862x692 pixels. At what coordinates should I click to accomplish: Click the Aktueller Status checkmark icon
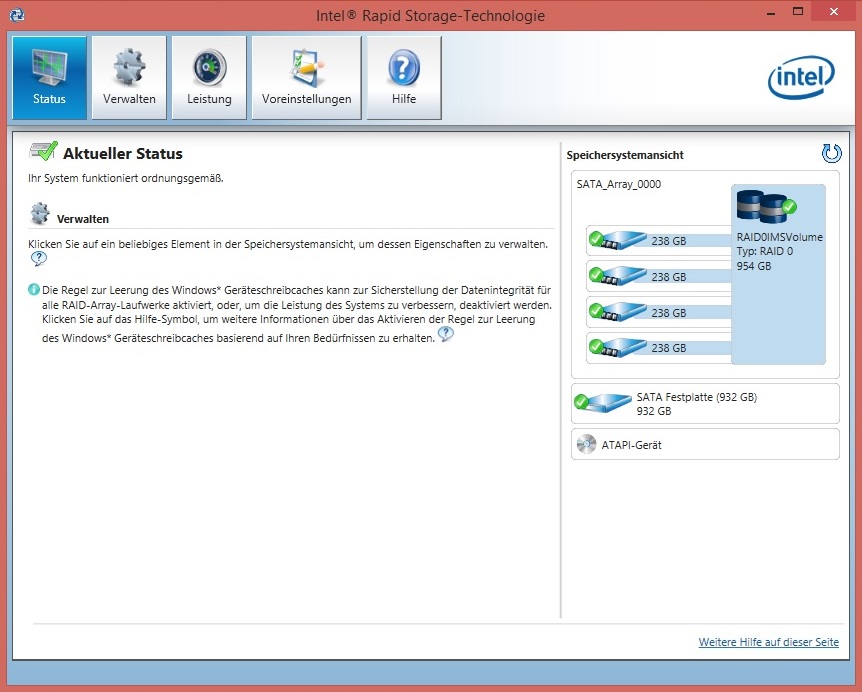click(x=43, y=151)
